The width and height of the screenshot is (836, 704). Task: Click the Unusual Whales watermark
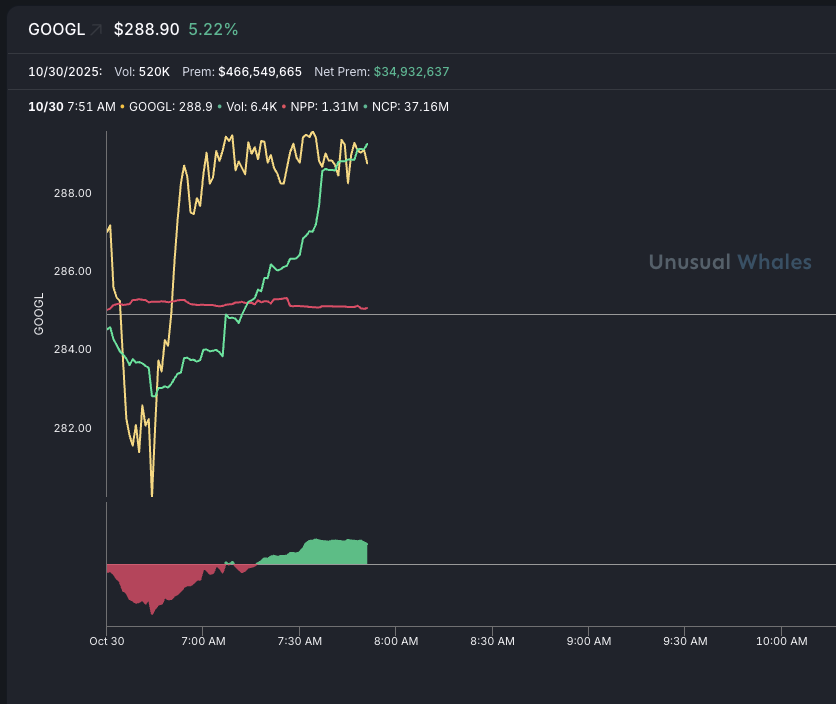[x=730, y=262]
